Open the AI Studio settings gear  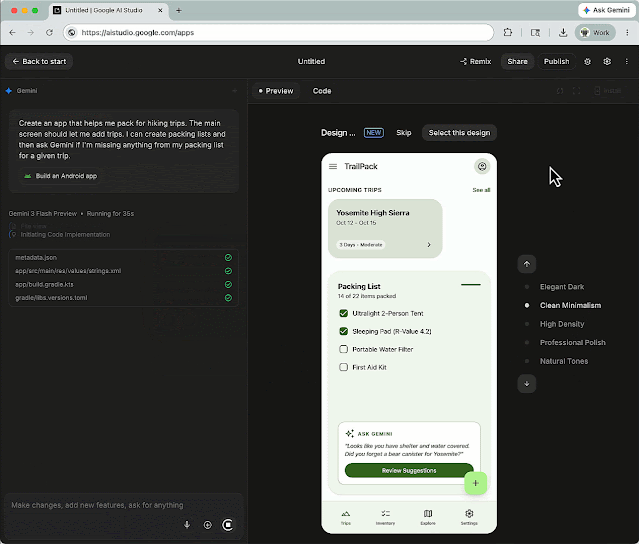pyautogui.click(x=607, y=62)
